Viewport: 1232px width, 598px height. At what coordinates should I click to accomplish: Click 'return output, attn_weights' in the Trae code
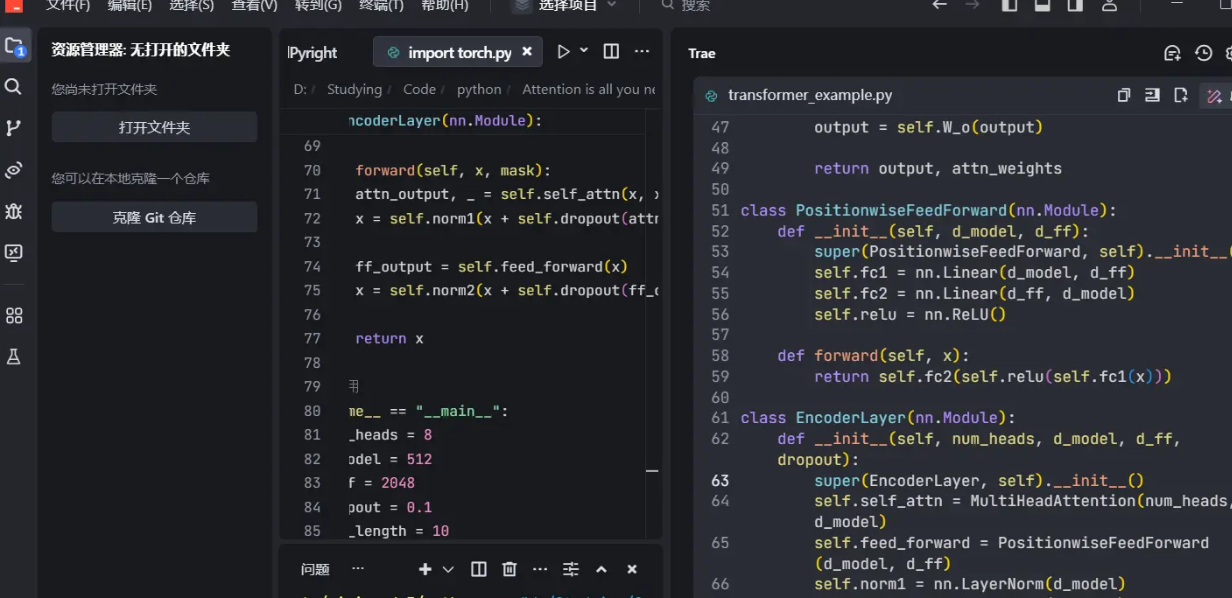point(938,168)
